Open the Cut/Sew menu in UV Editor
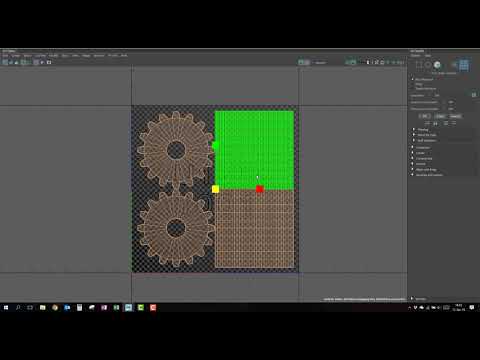This screenshot has height=360, width=480. pyautogui.click(x=40, y=55)
